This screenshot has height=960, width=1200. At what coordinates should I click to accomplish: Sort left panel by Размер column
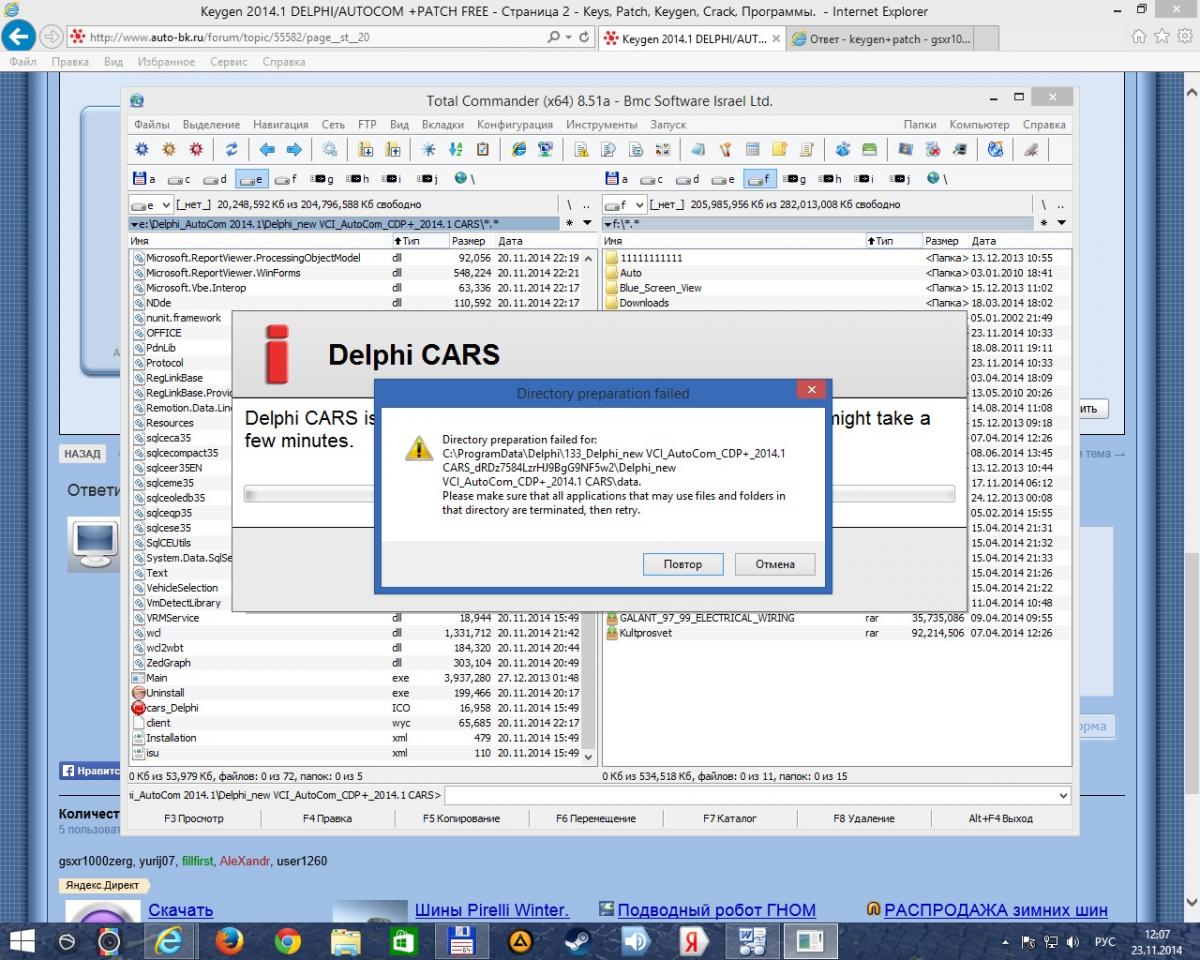click(x=468, y=241)
